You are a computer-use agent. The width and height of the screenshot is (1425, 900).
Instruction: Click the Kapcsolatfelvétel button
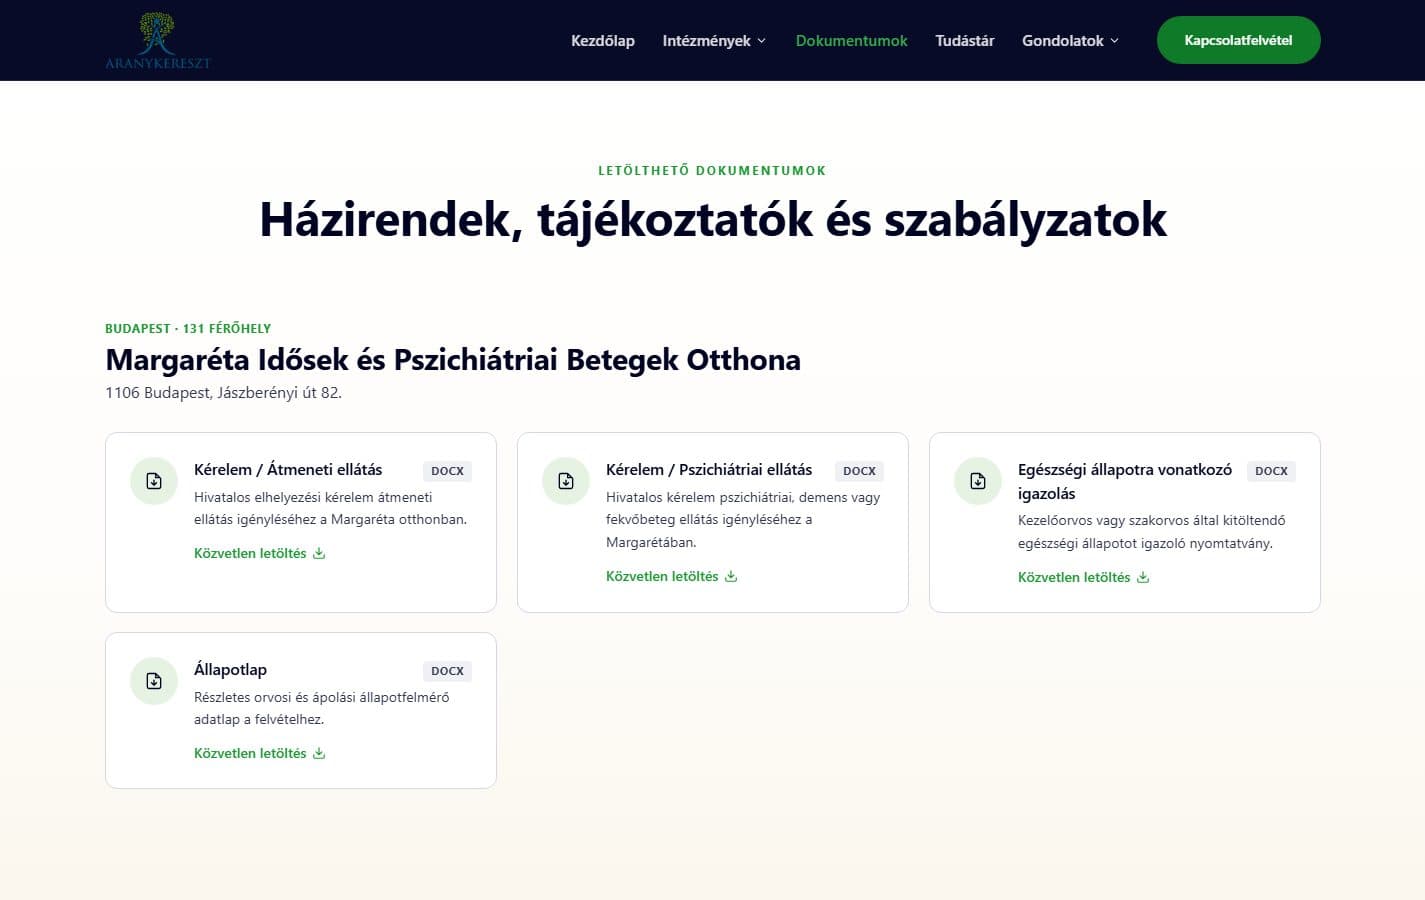(1239, 40)
